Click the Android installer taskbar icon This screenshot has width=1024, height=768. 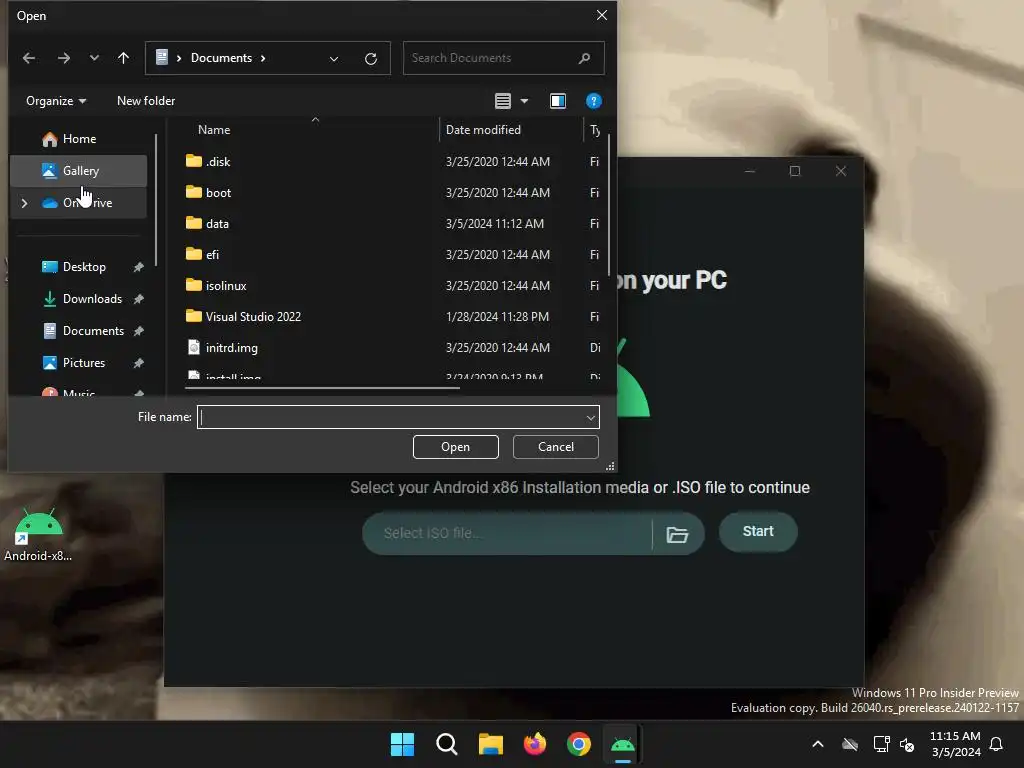tap(622, 744)
